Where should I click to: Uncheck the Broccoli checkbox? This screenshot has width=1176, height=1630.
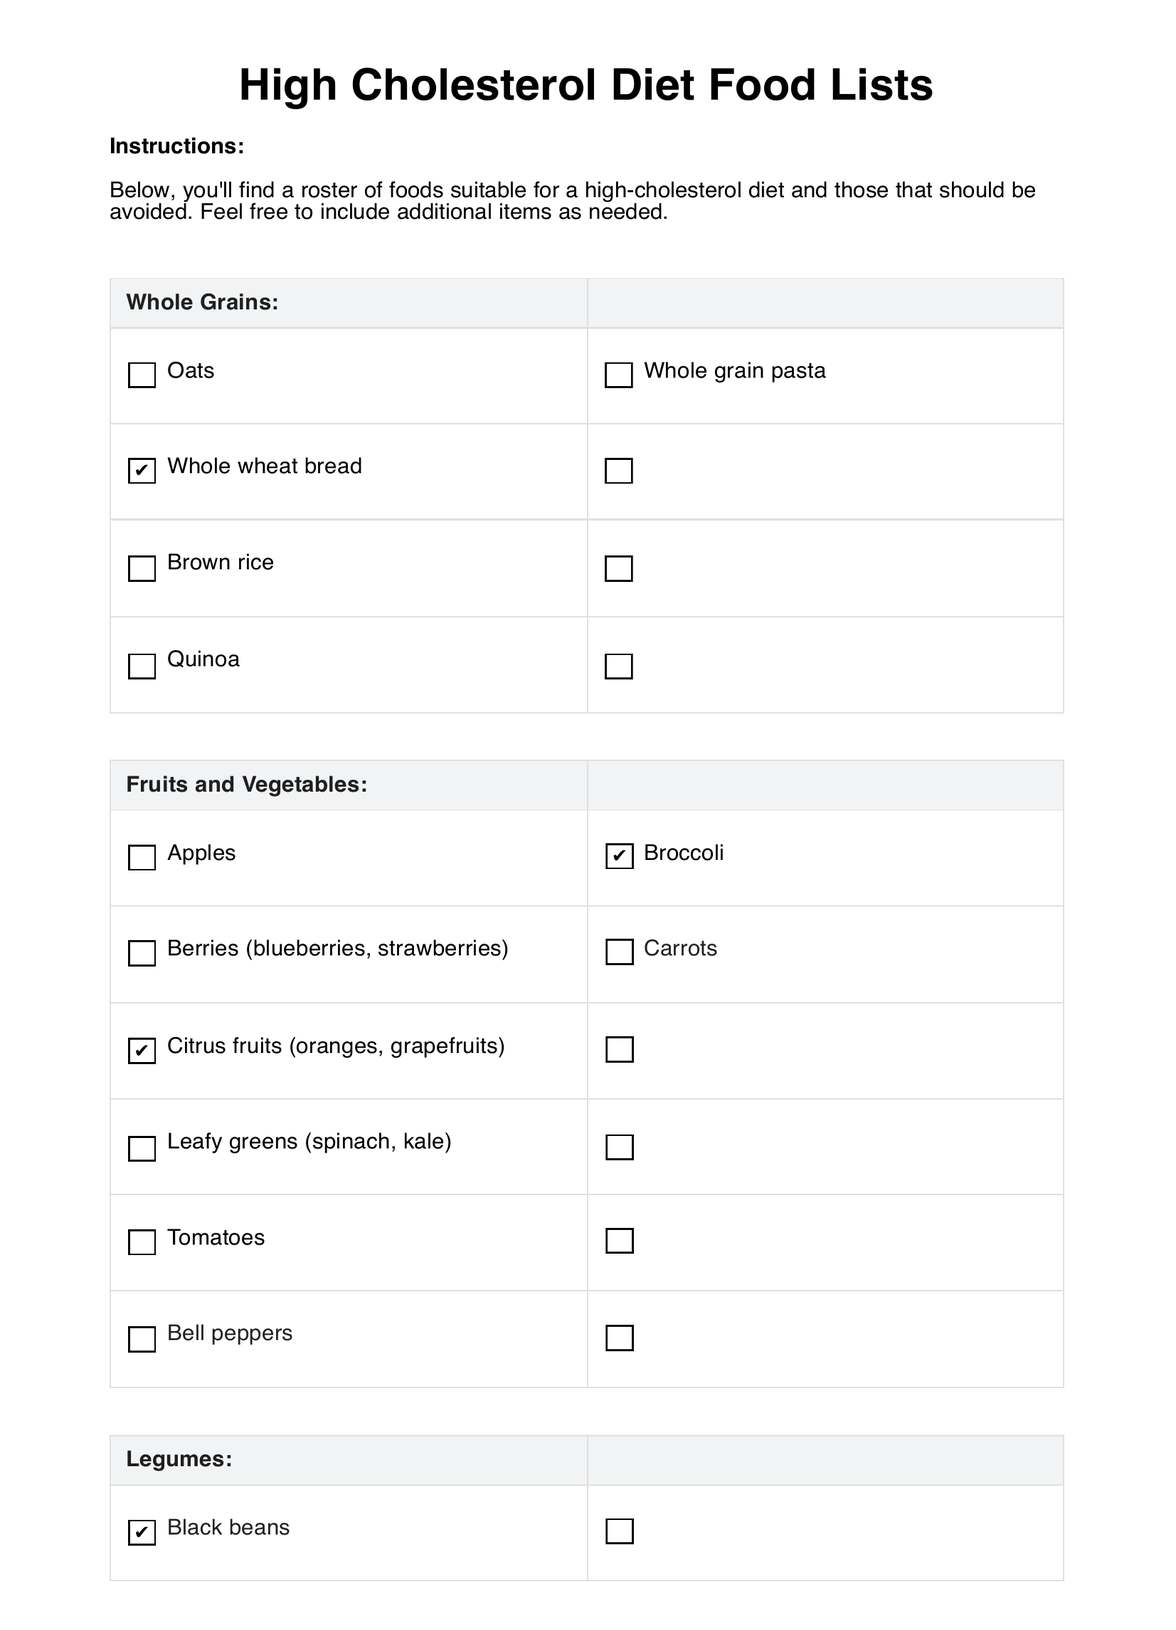click(x=619, y=856)
